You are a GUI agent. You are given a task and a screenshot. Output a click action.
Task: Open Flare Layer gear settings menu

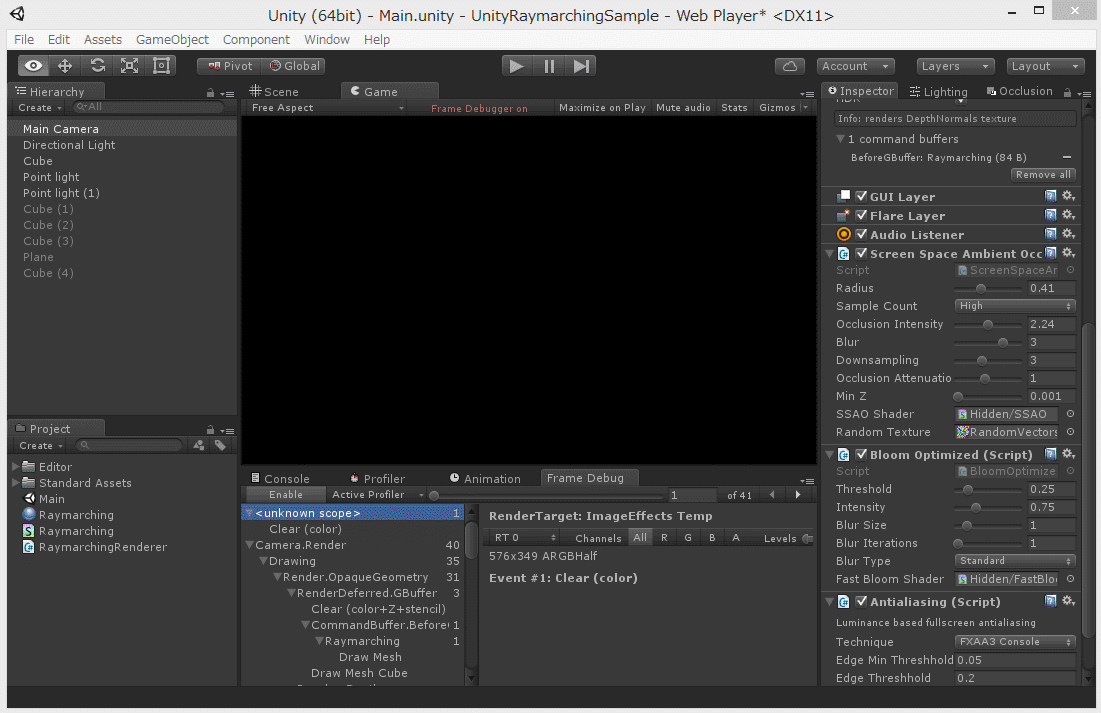pyautogui.click(x=1069, y=216)
